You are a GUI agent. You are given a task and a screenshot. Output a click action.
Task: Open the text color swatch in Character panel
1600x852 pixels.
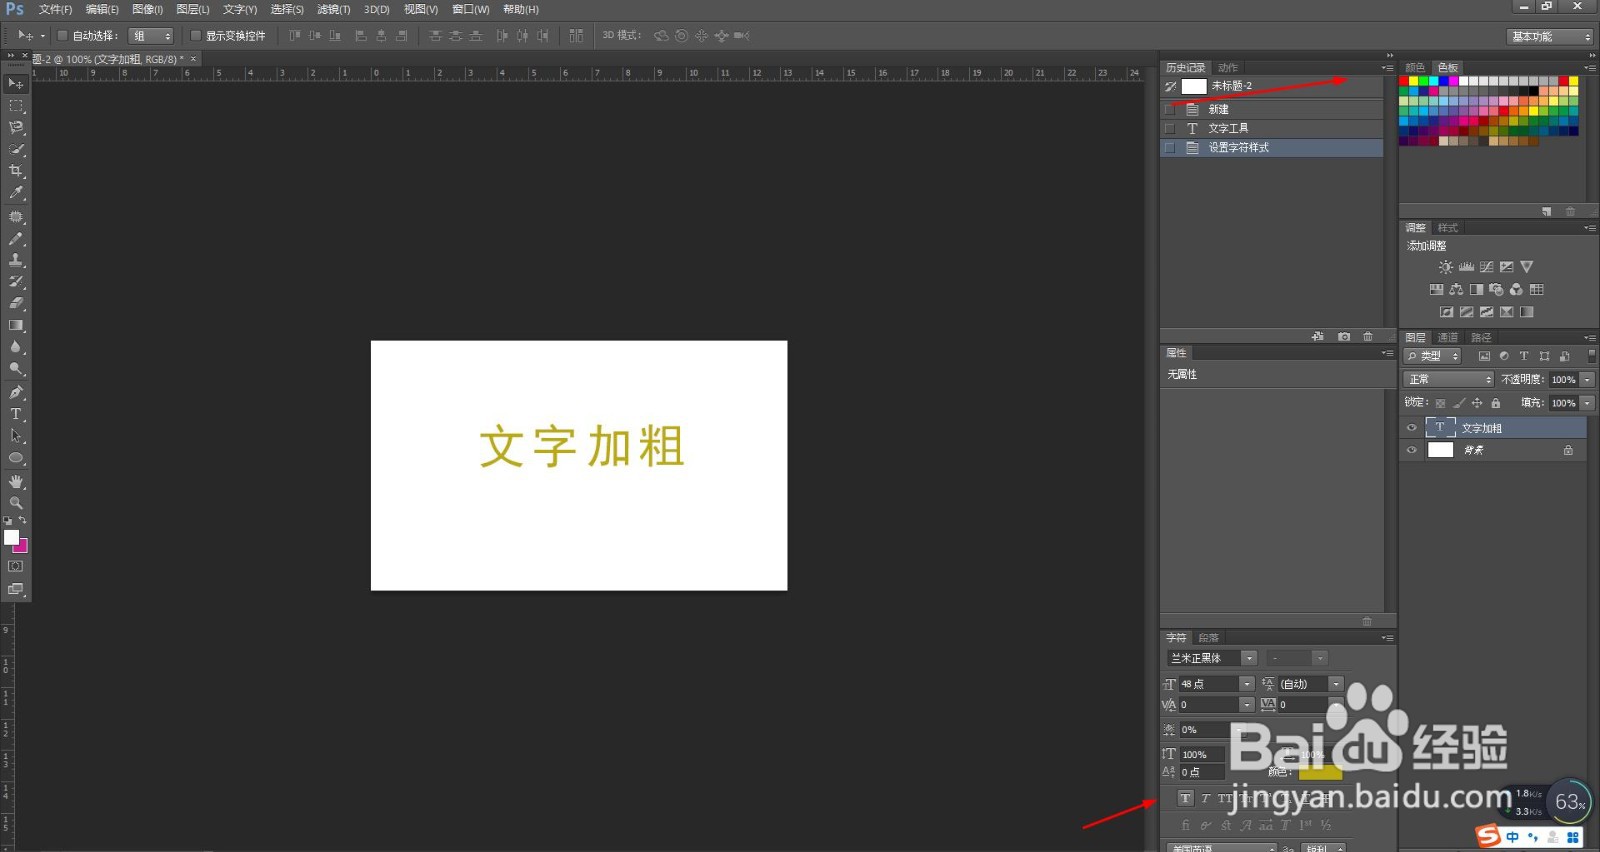(x=1320, y=771)
